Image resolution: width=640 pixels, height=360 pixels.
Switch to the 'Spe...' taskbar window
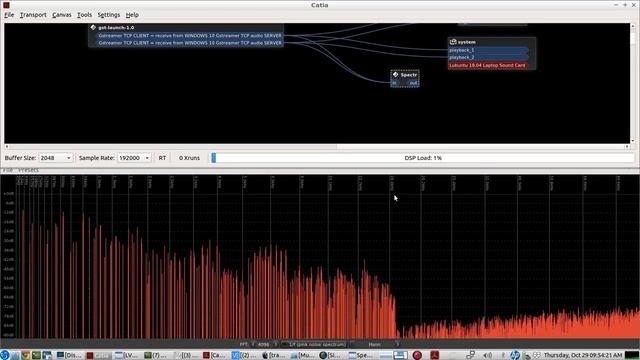(361, 355)
